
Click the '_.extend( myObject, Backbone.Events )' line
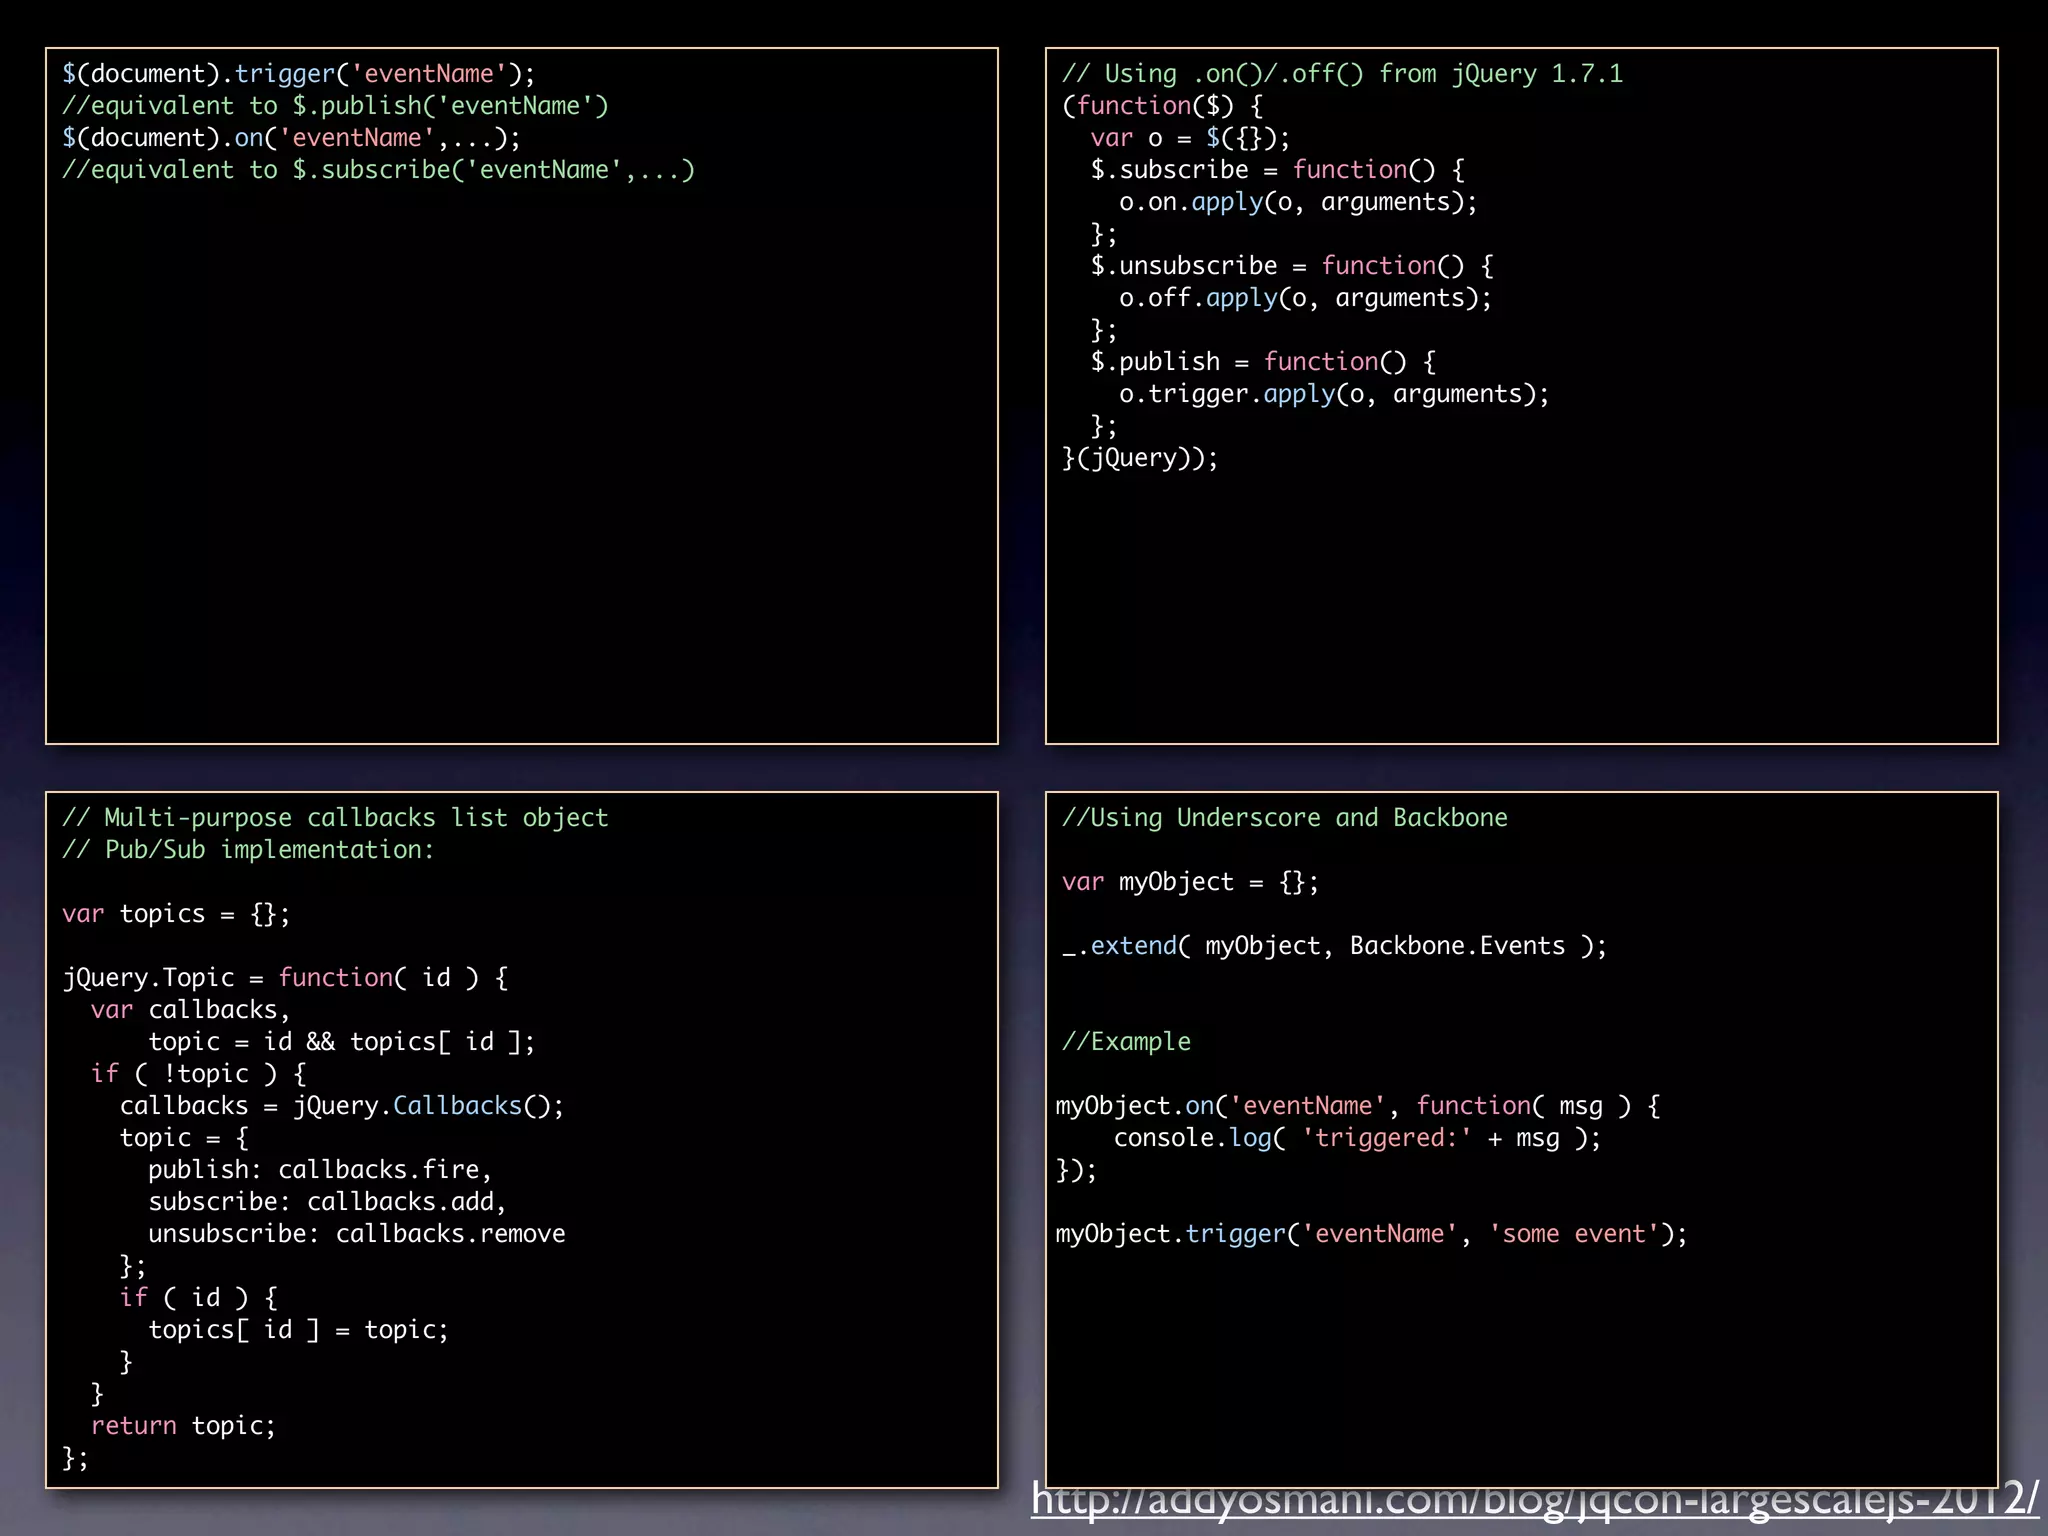point(1333,946)
